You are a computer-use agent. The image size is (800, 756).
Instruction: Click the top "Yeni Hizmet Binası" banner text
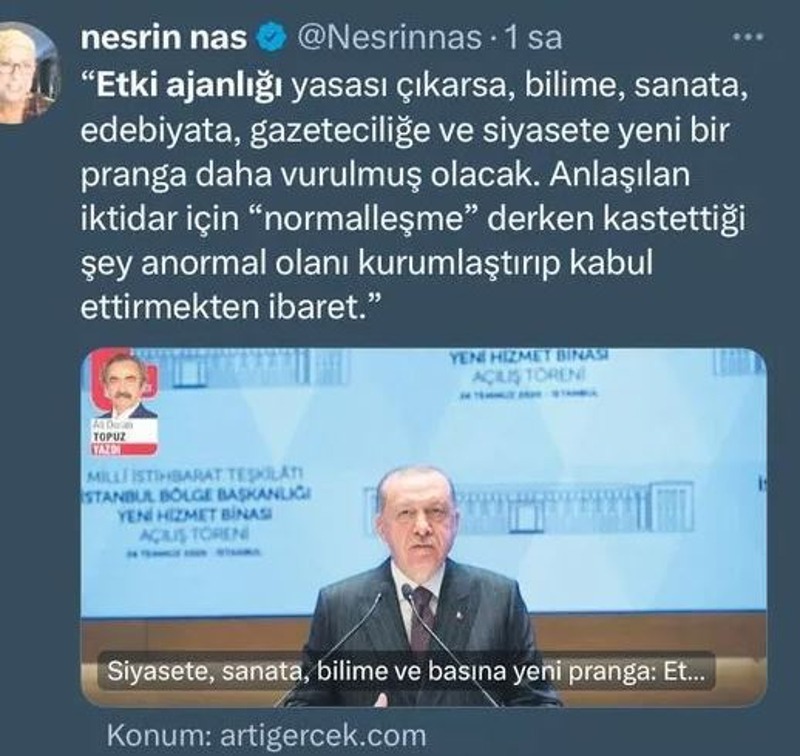(x=529, y=357)
